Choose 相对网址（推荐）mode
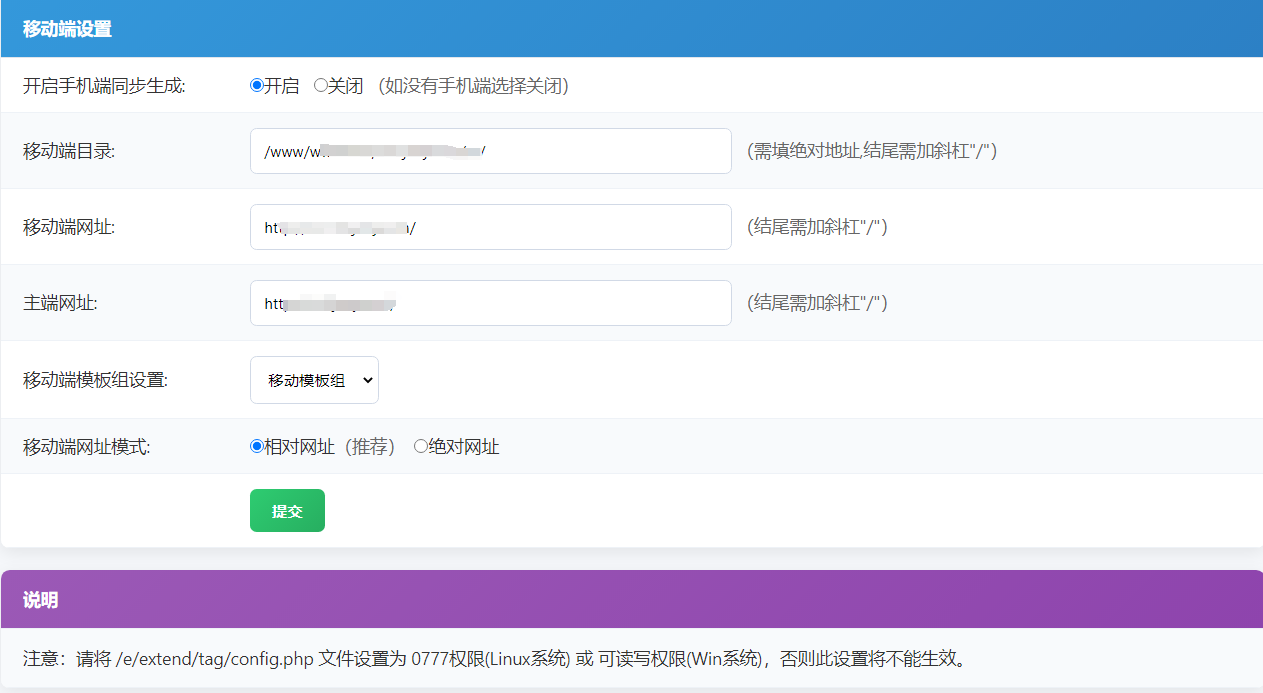Screen dimensions: 1263x693 coord(257,446)
